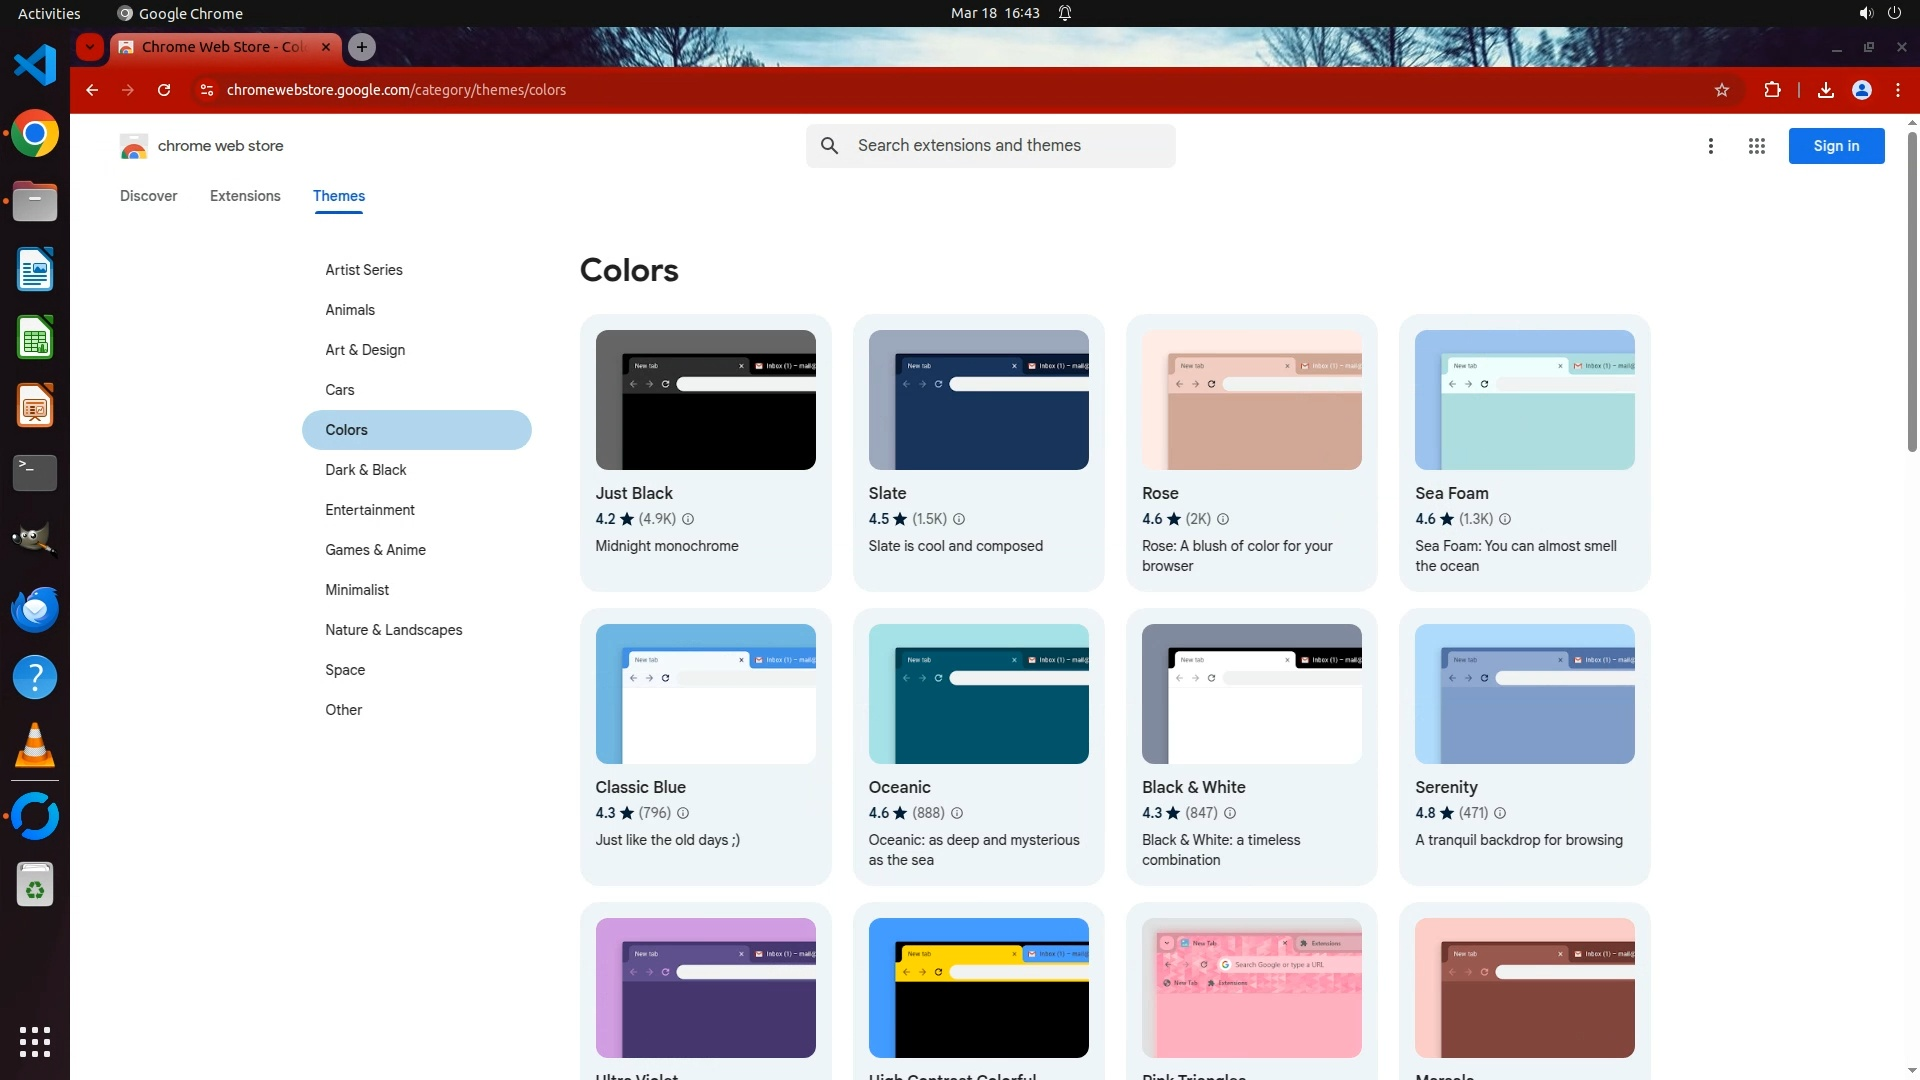Open web store more options menu
The height and width of the screenshot is (1080, 1920).
click(x=1710, y=146)
